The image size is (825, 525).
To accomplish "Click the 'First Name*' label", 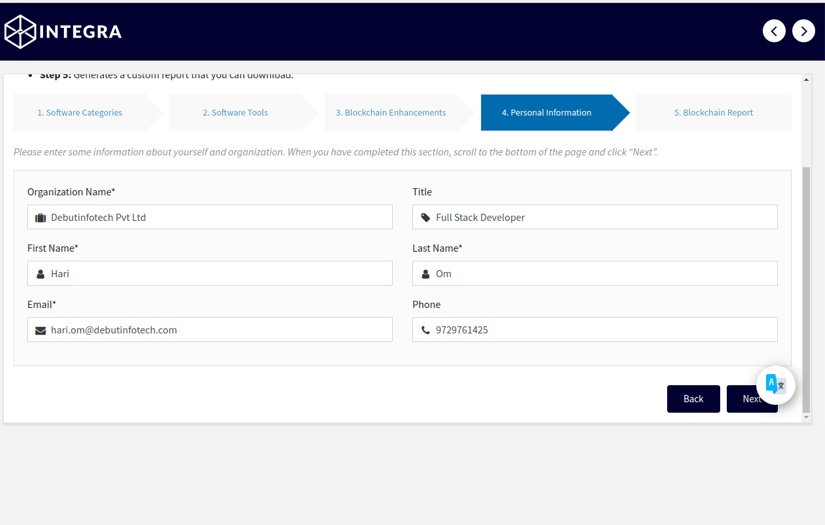I will pos(53,248).
